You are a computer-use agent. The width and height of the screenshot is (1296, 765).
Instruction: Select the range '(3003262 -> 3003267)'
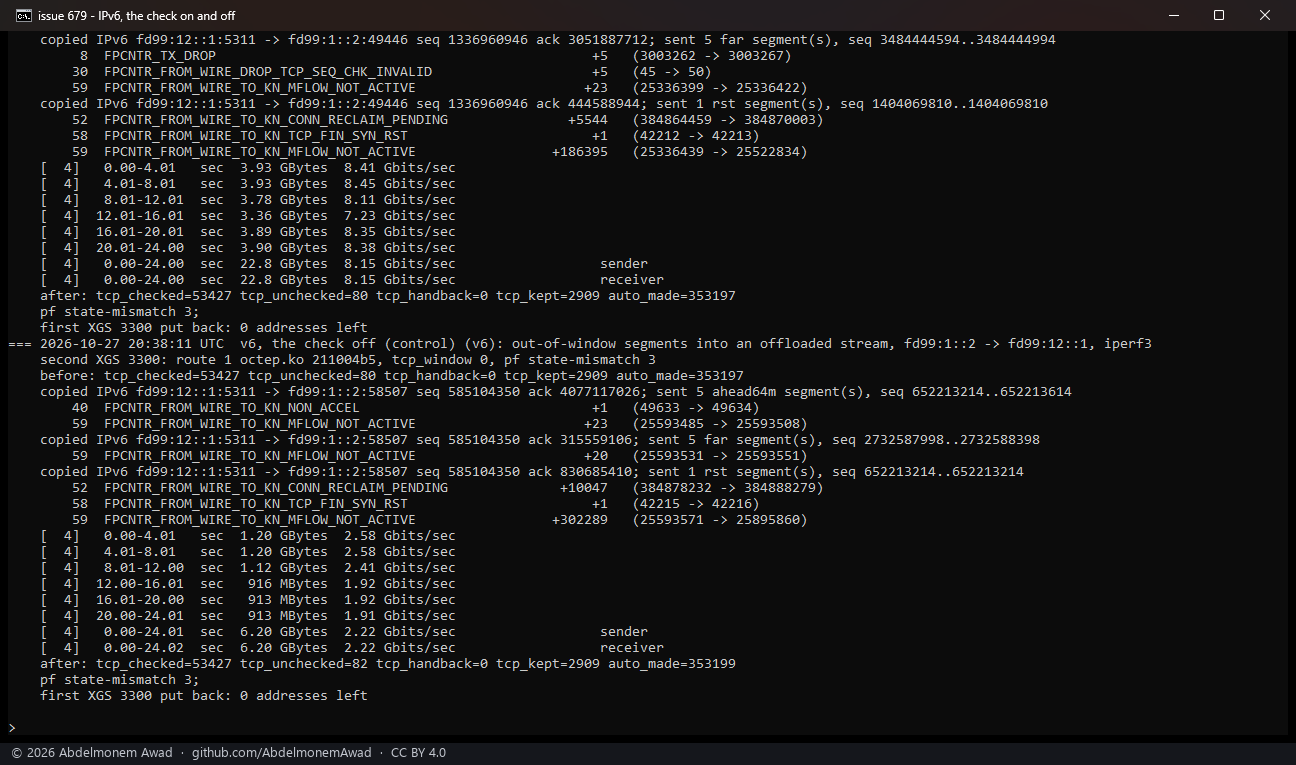712,56
